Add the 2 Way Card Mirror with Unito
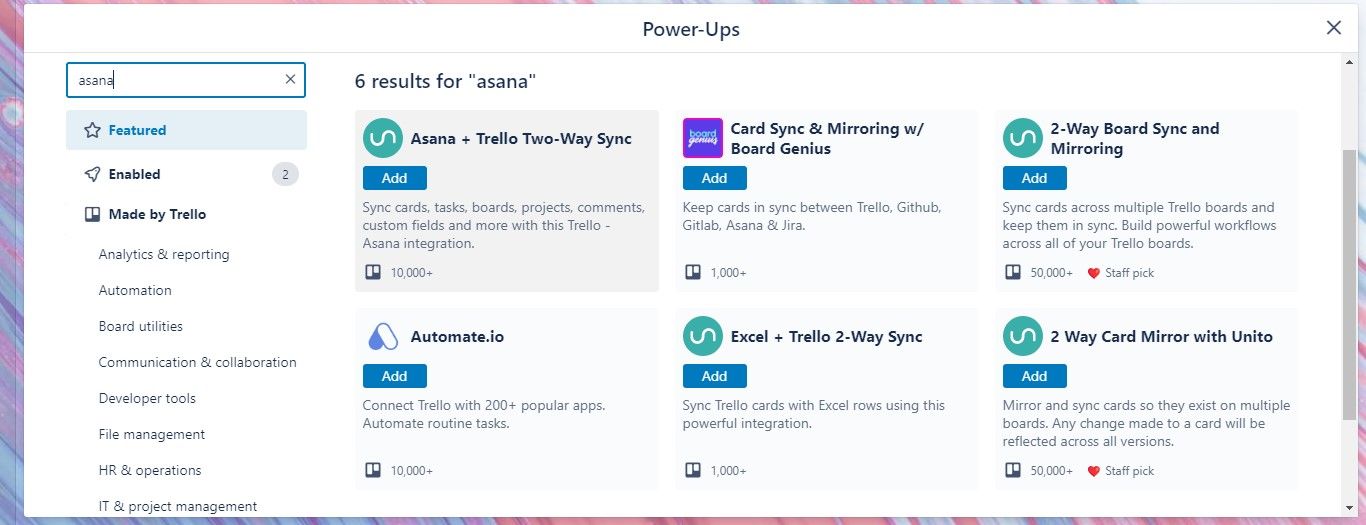The width and height of the screenshot is (1366, 525). point(1034,376)
